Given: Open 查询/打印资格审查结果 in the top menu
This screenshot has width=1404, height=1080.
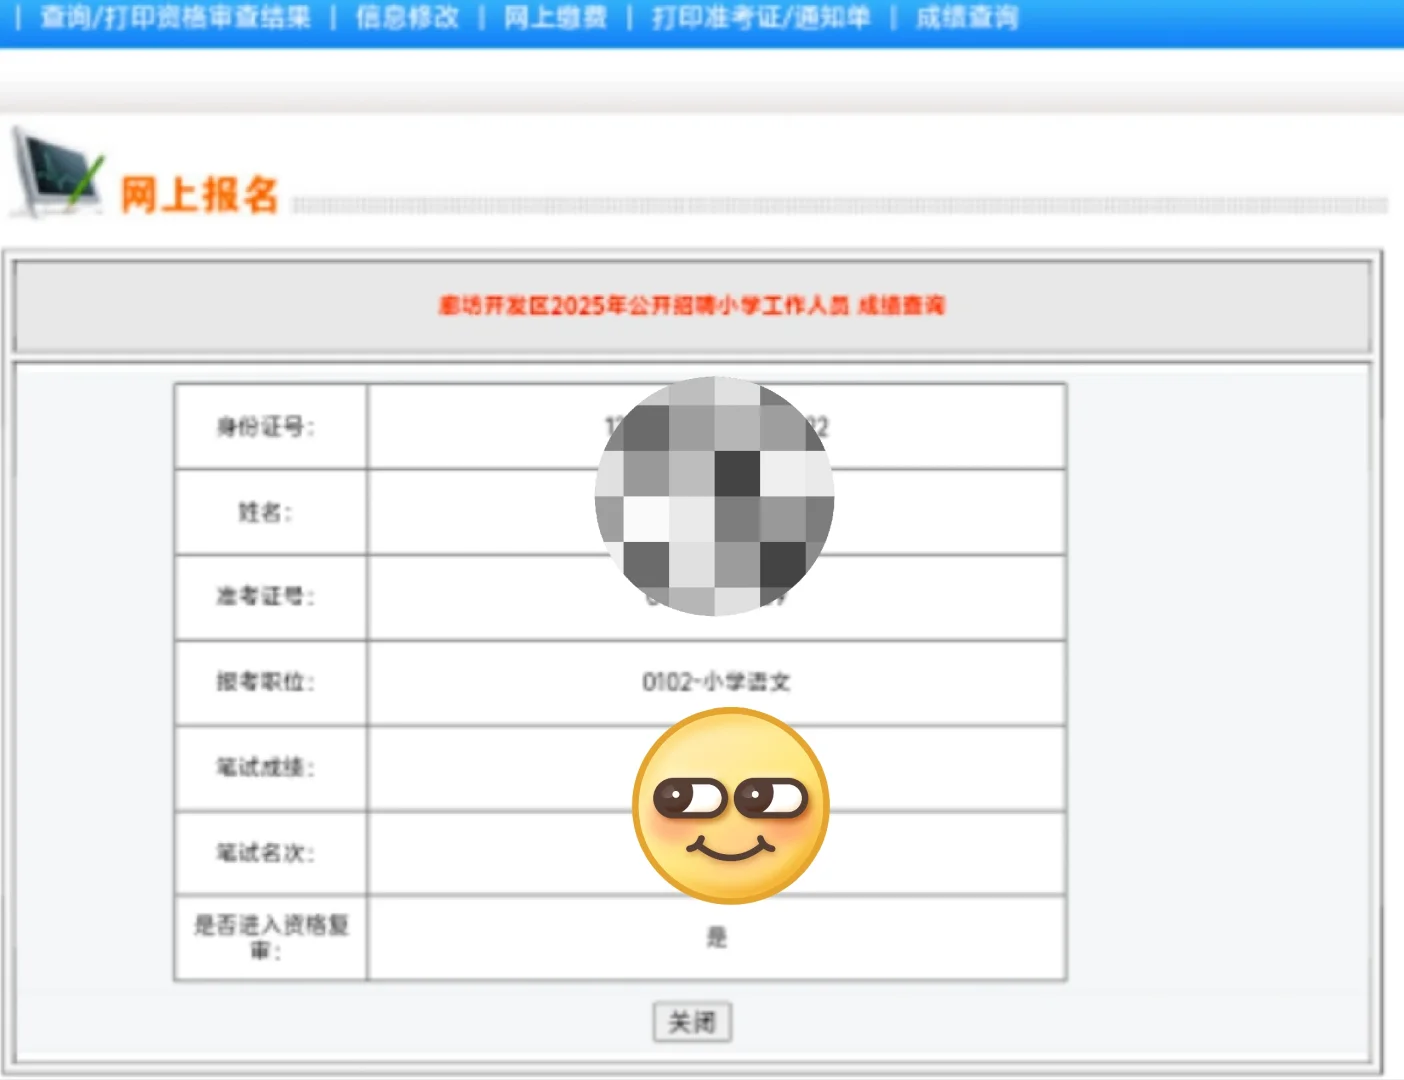Looking at the screenshot, I should click(x=175, y=16).
